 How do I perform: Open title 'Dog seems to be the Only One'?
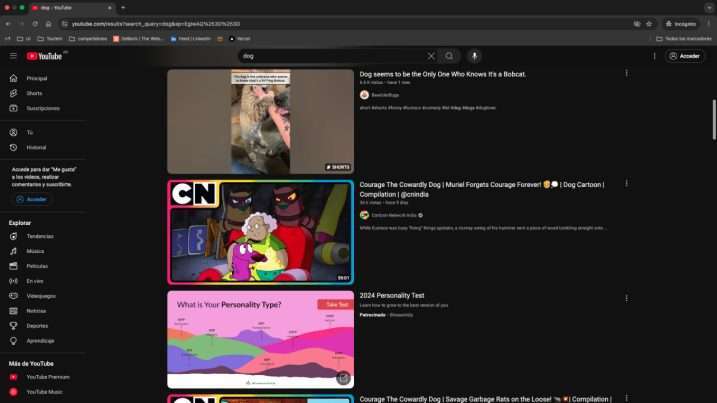(442, 74)
